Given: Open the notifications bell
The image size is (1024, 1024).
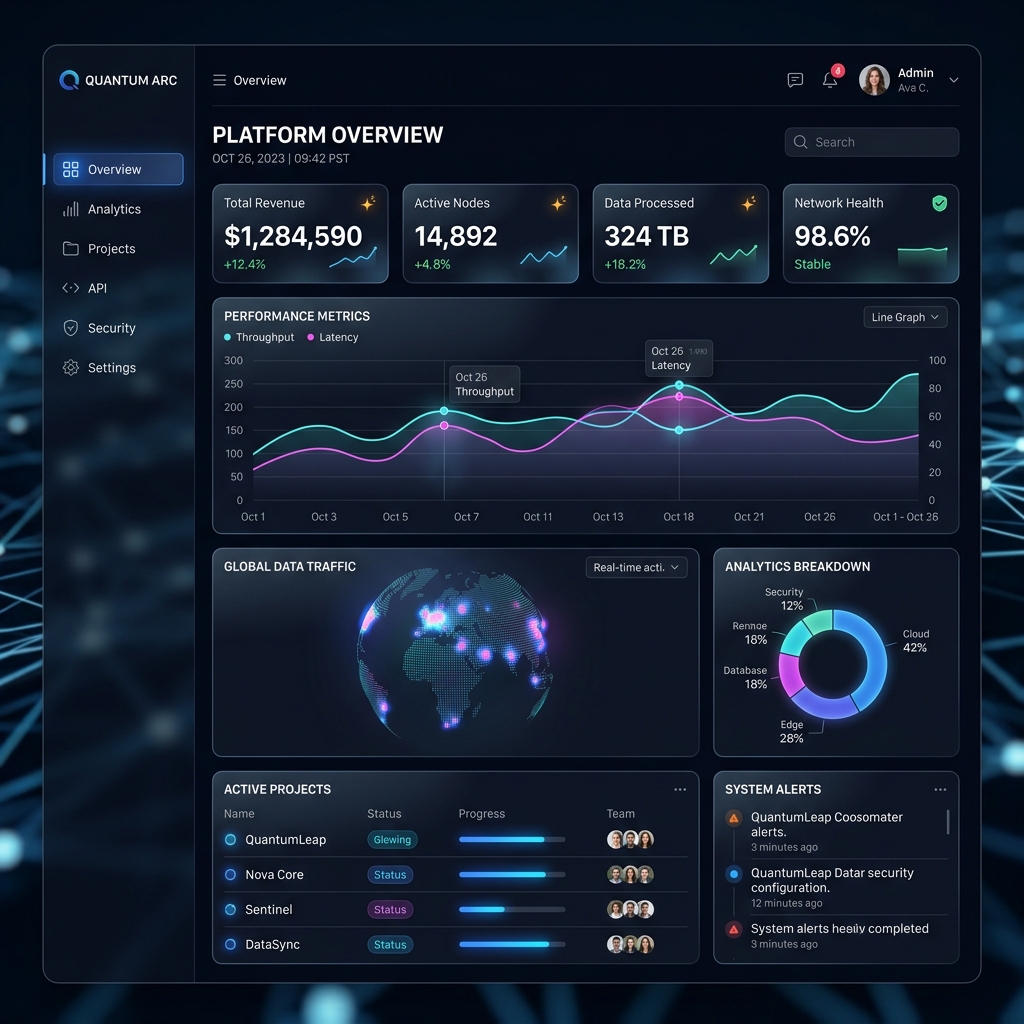Looking at the screenshot, I should point(830,80).
